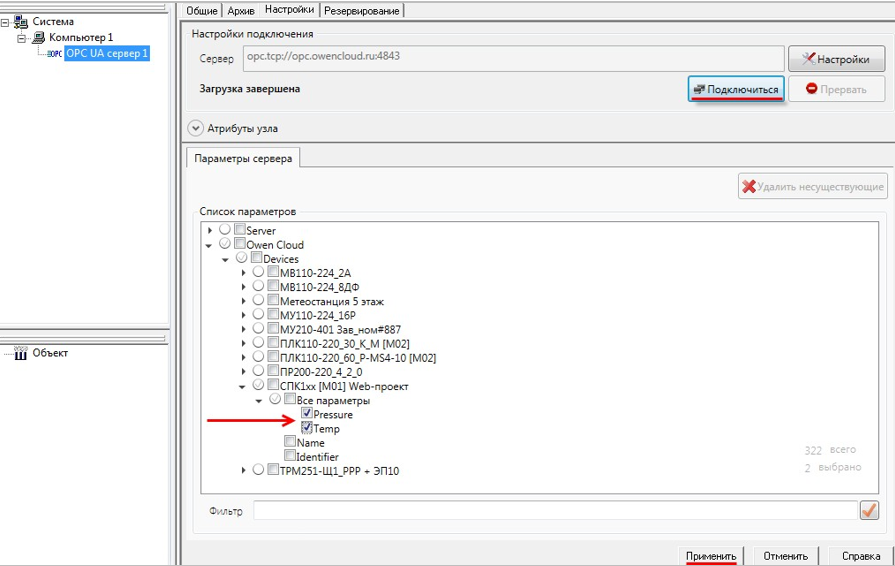This screenshot has width=895, height=566.
Task: Select radio button for Метеостанция 5 этаж
Action: (259, 300)
